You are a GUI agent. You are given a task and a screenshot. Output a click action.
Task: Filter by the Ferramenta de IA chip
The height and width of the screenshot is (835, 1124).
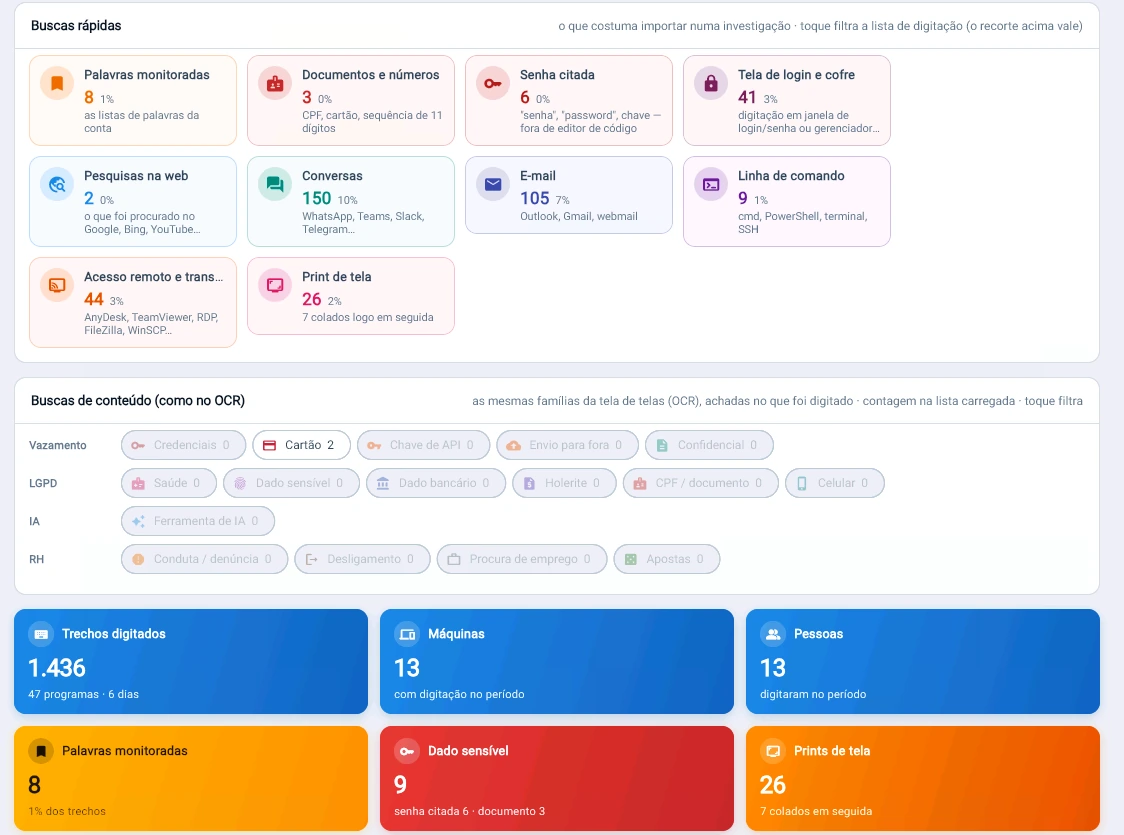[x=198, y=521]
